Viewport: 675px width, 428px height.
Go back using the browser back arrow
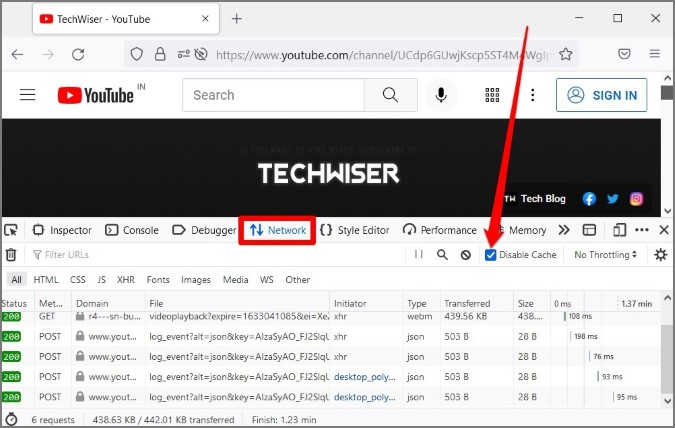[x=18, y=54]
